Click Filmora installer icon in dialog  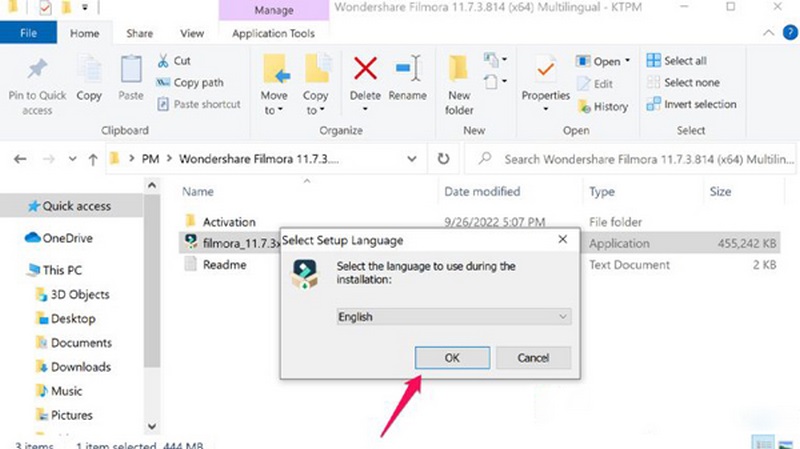pos(305,274)
